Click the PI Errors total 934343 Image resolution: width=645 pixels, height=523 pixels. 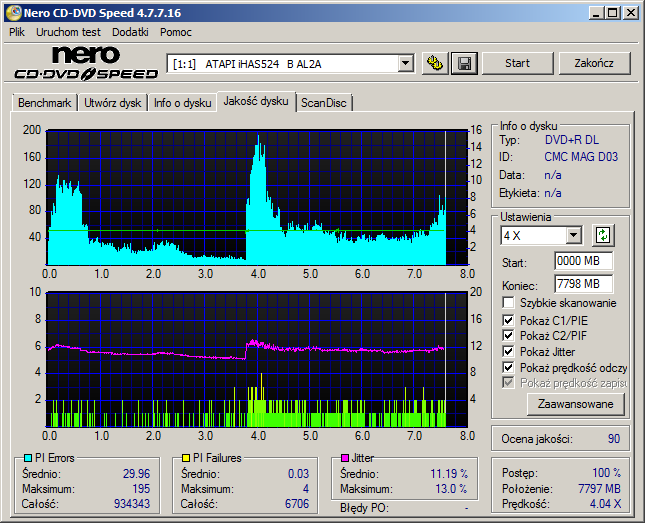132,504
